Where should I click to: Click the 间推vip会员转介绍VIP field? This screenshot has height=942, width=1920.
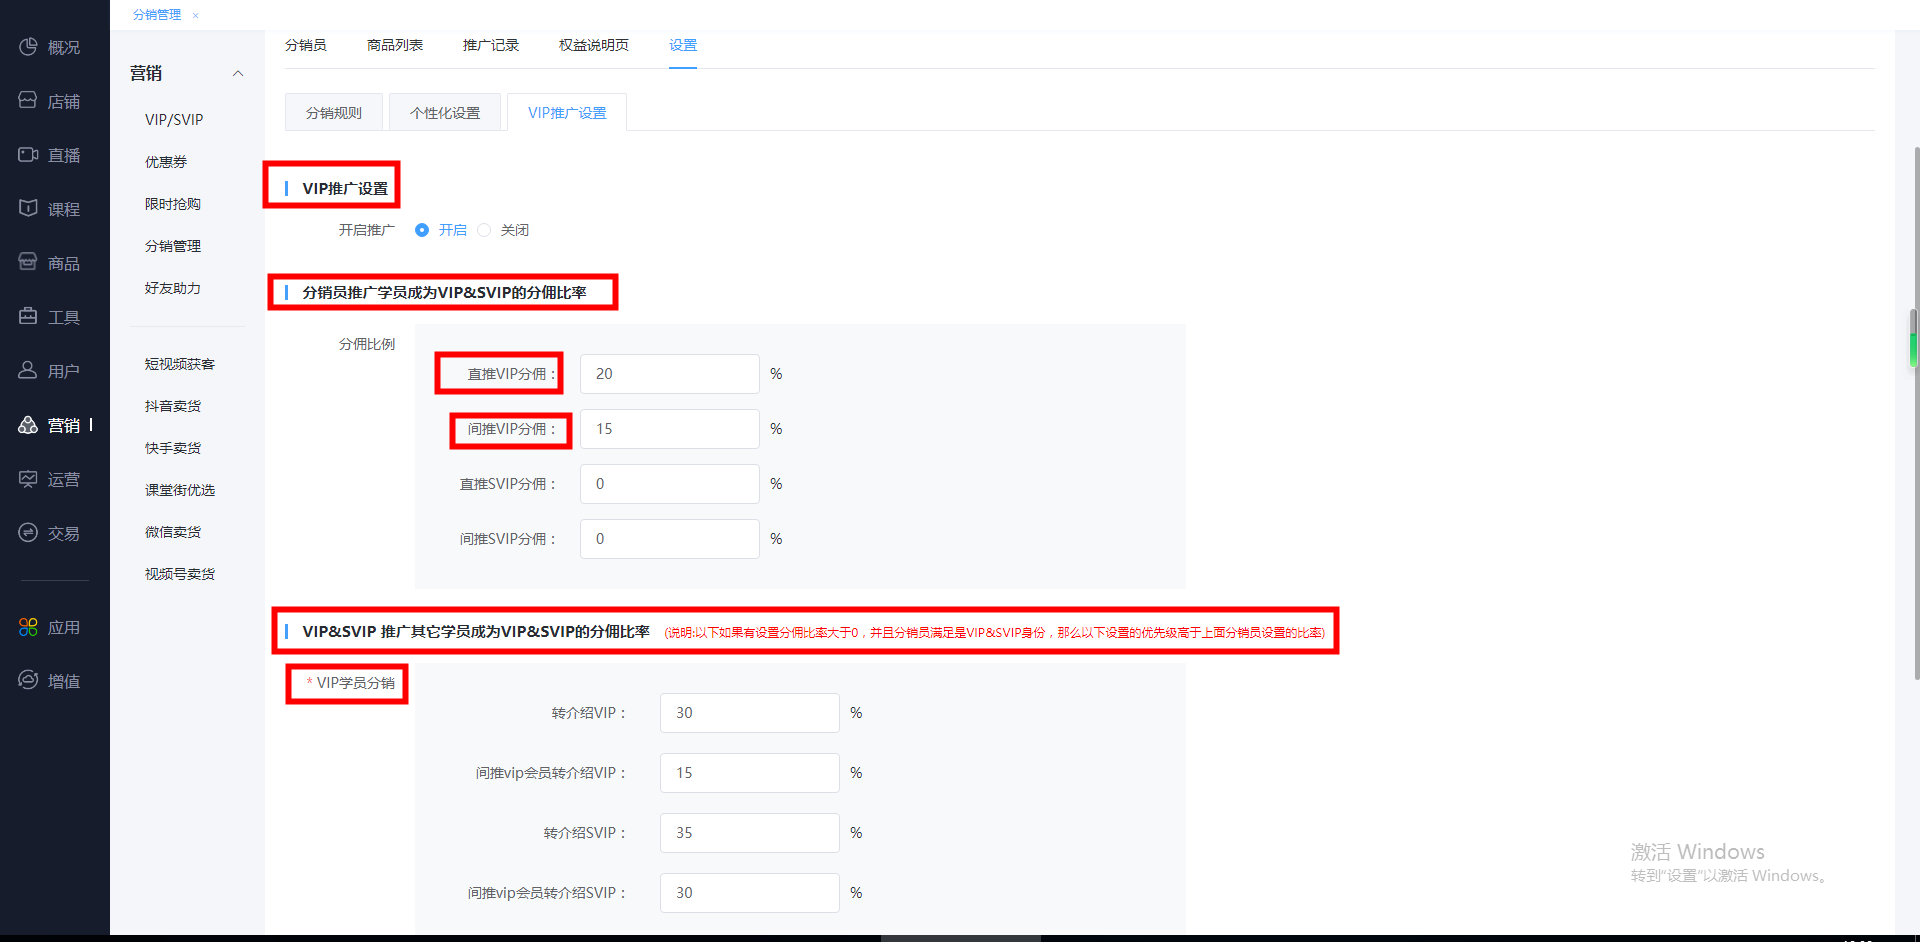[750, 773]
